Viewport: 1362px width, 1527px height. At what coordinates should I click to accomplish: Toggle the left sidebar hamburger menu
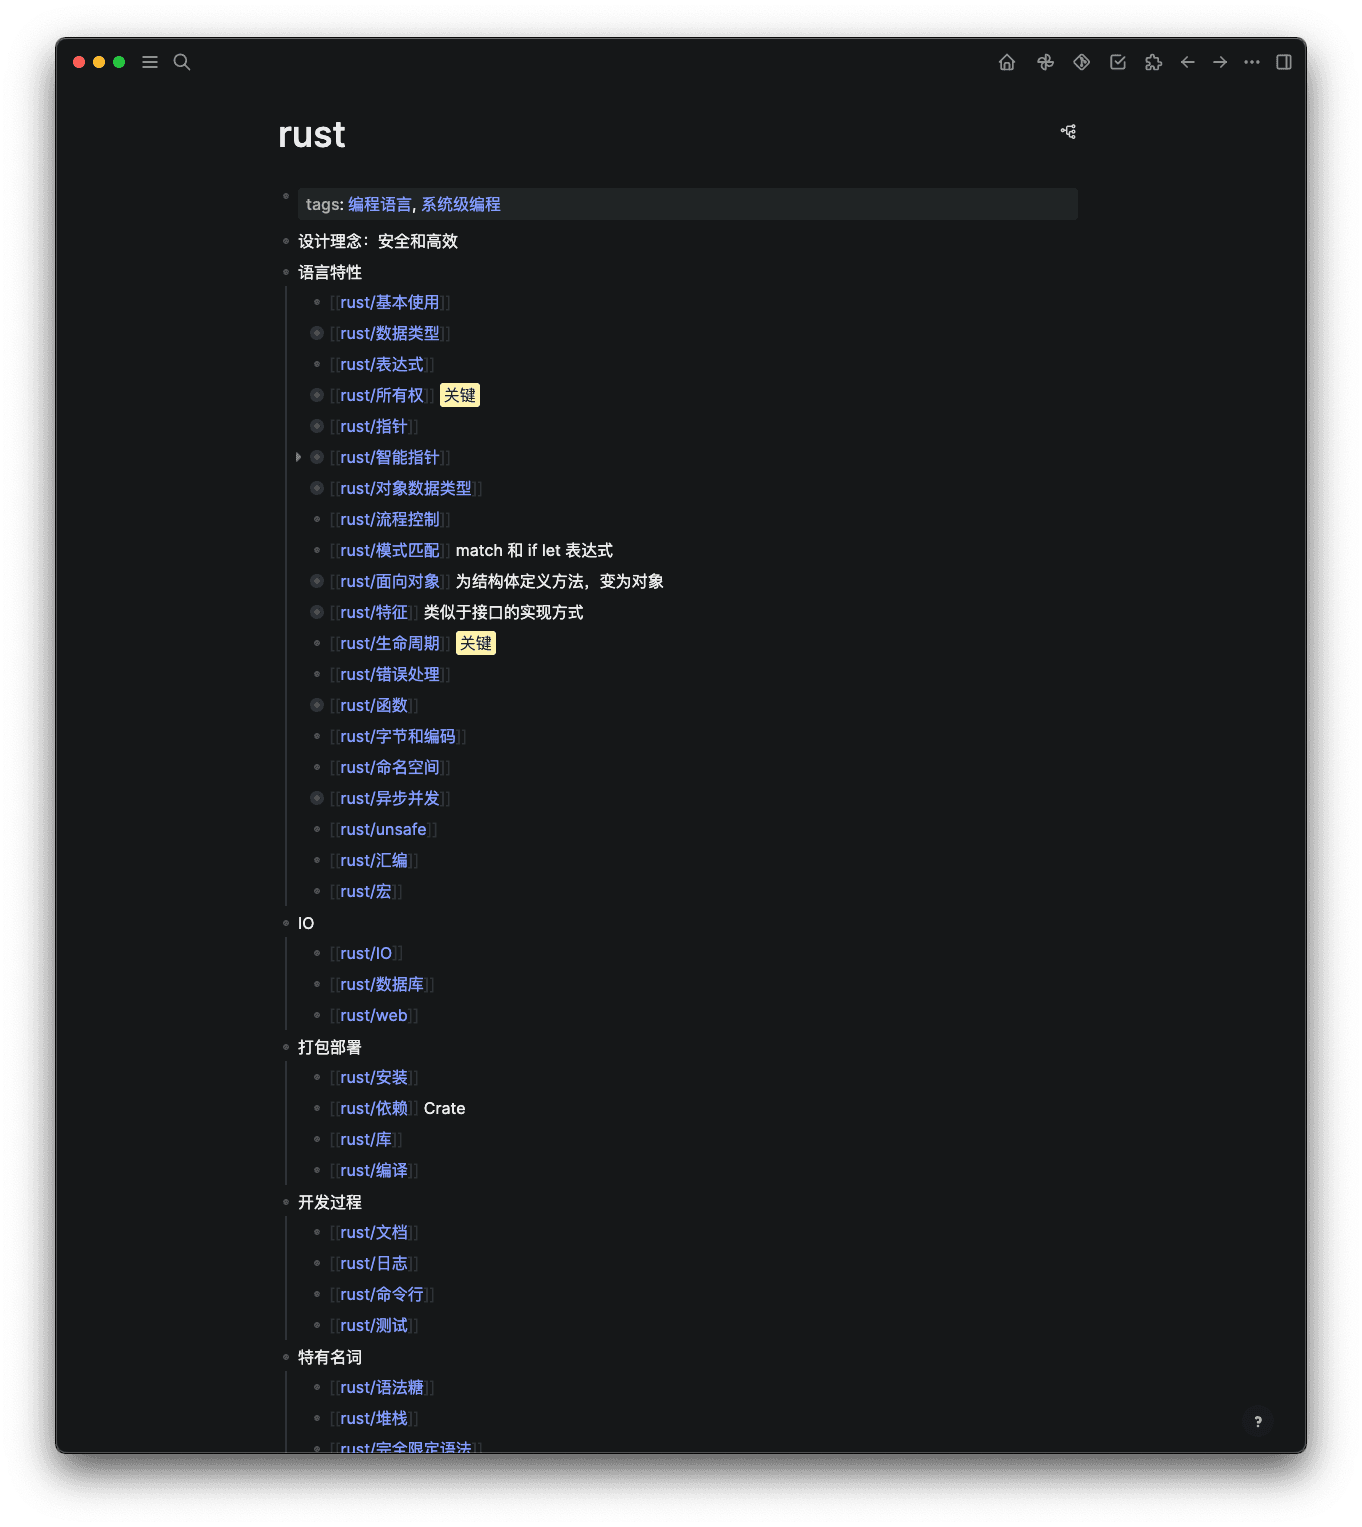click(150, 62)
